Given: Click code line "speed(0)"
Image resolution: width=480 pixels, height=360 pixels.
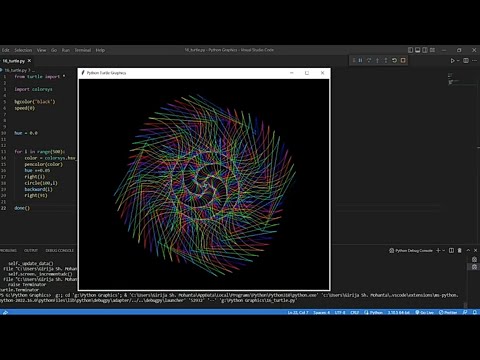Looking at the screenshot, I should tap(24, 108).
